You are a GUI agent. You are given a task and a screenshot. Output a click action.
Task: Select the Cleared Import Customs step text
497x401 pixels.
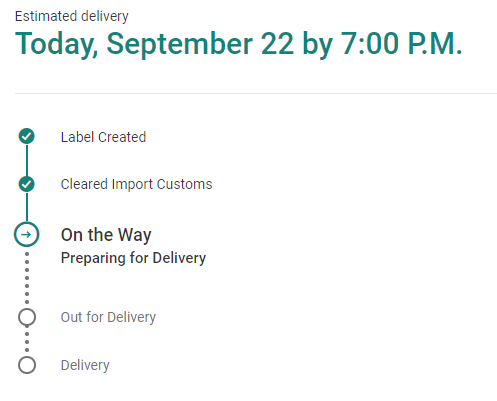(136, 184)
